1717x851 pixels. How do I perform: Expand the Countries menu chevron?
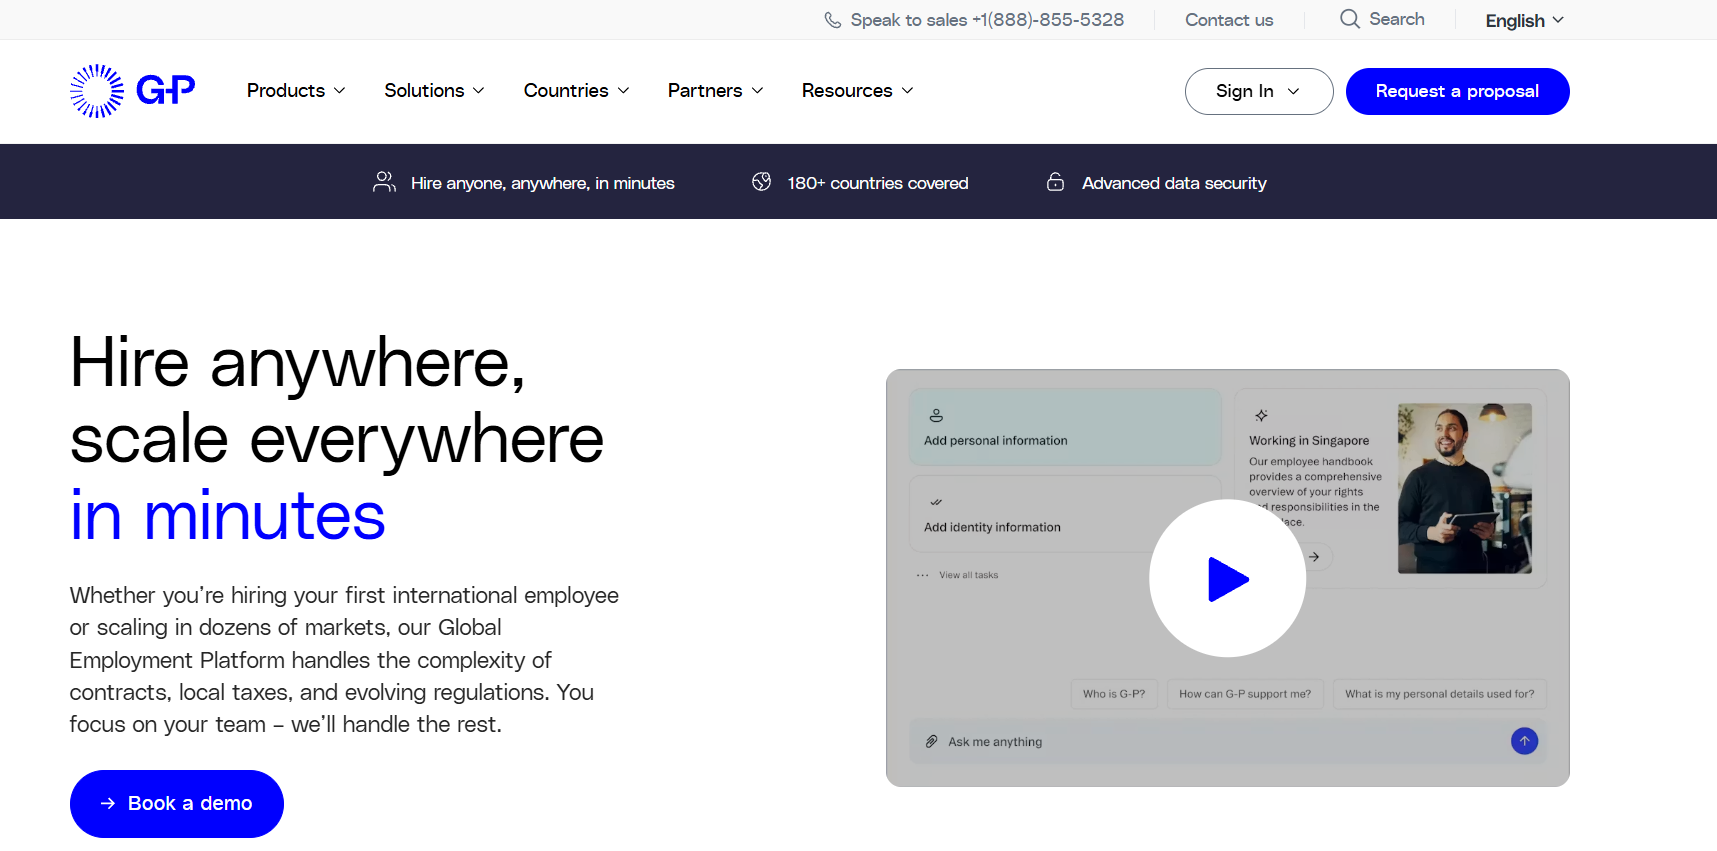(624, 91)
